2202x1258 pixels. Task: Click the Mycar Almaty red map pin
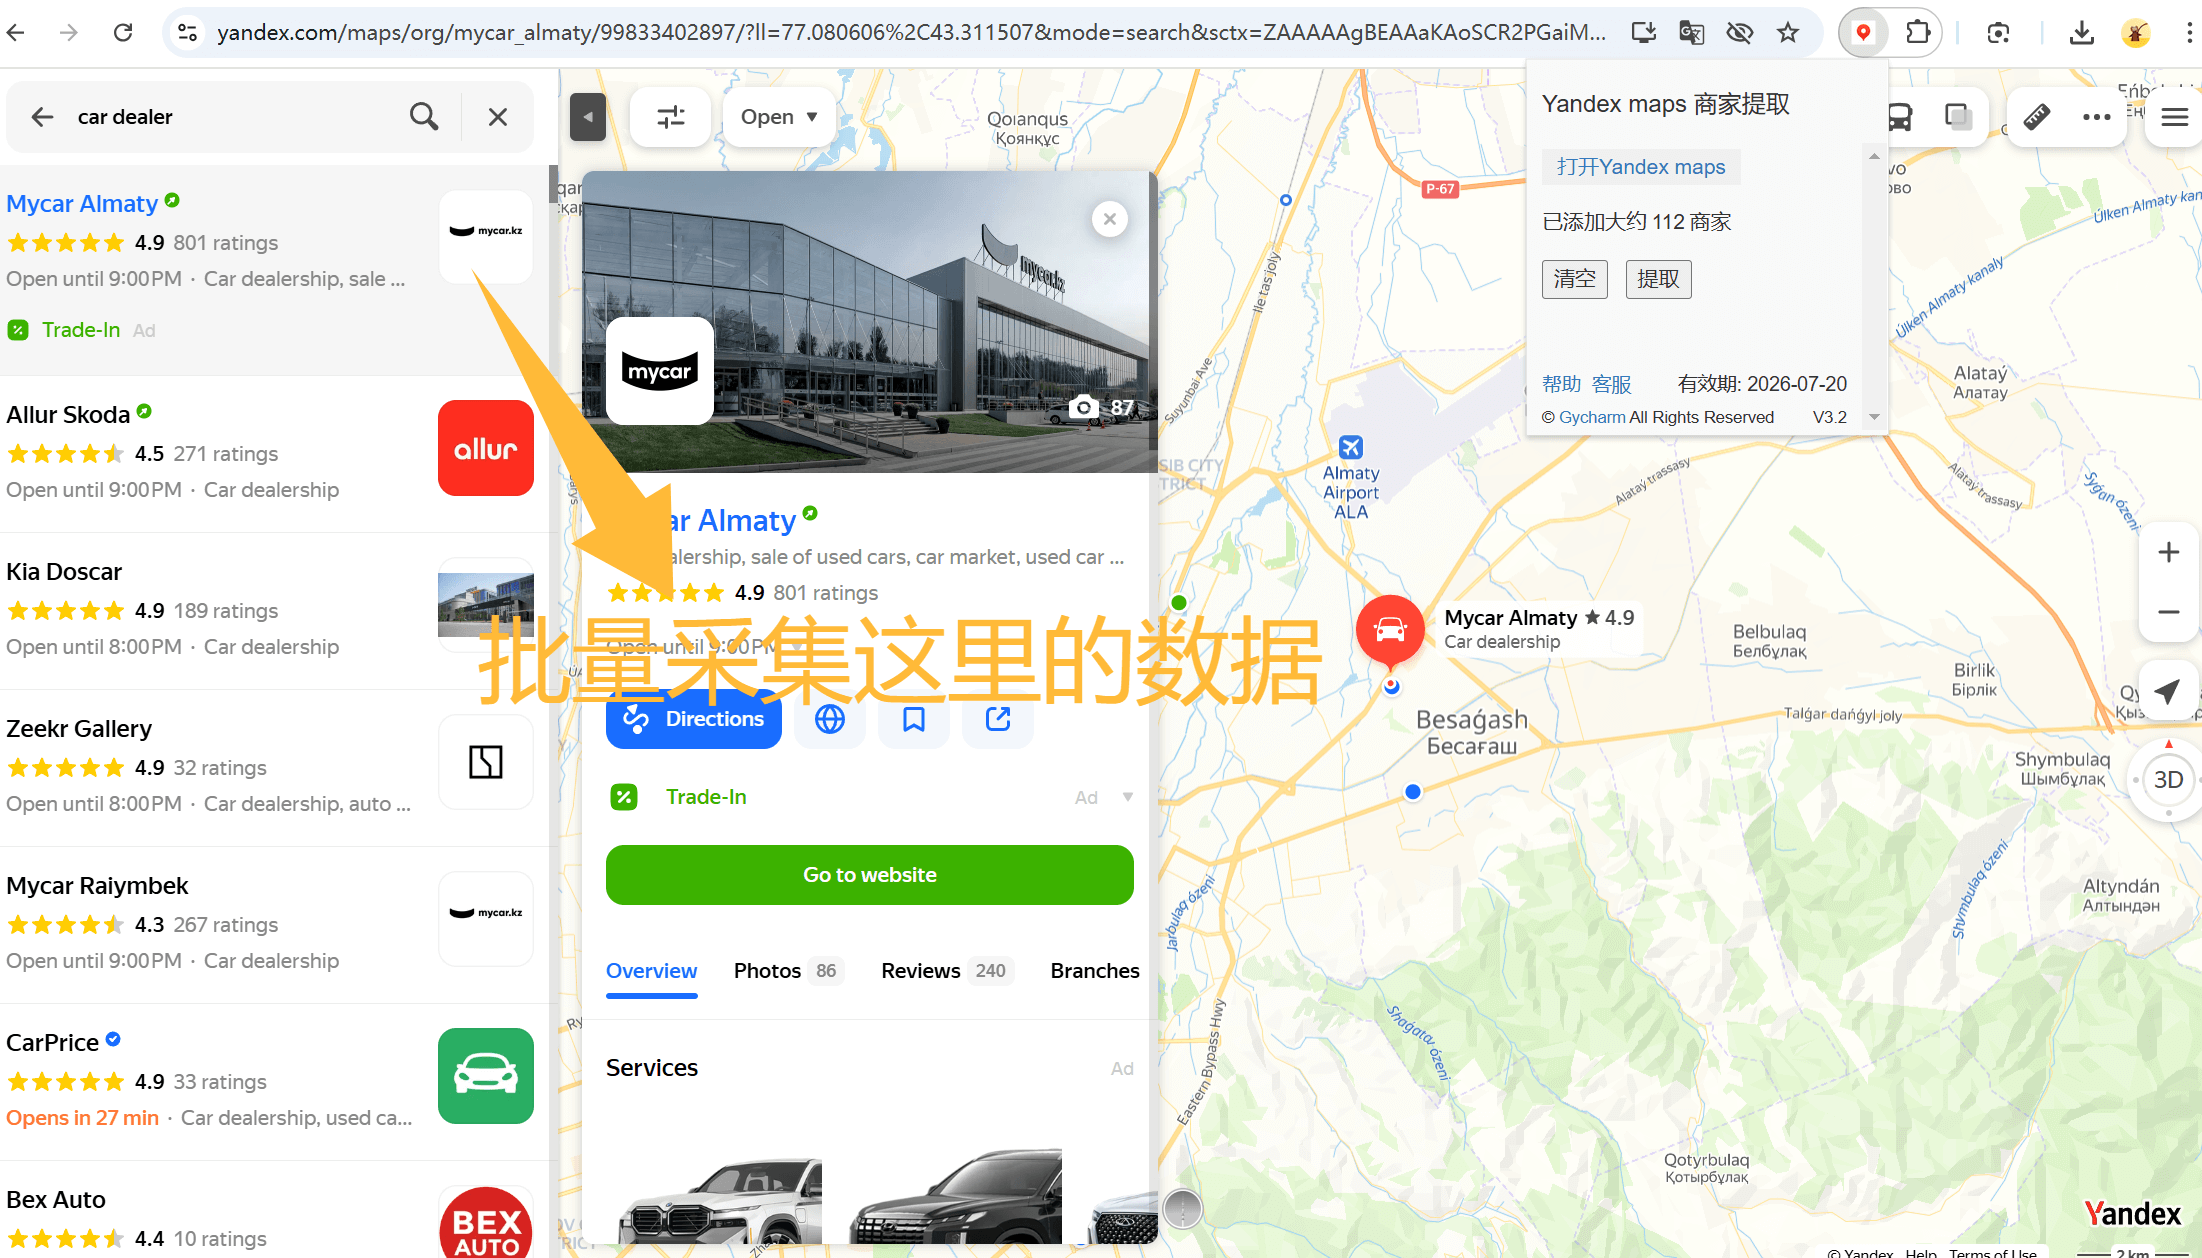1390,630
